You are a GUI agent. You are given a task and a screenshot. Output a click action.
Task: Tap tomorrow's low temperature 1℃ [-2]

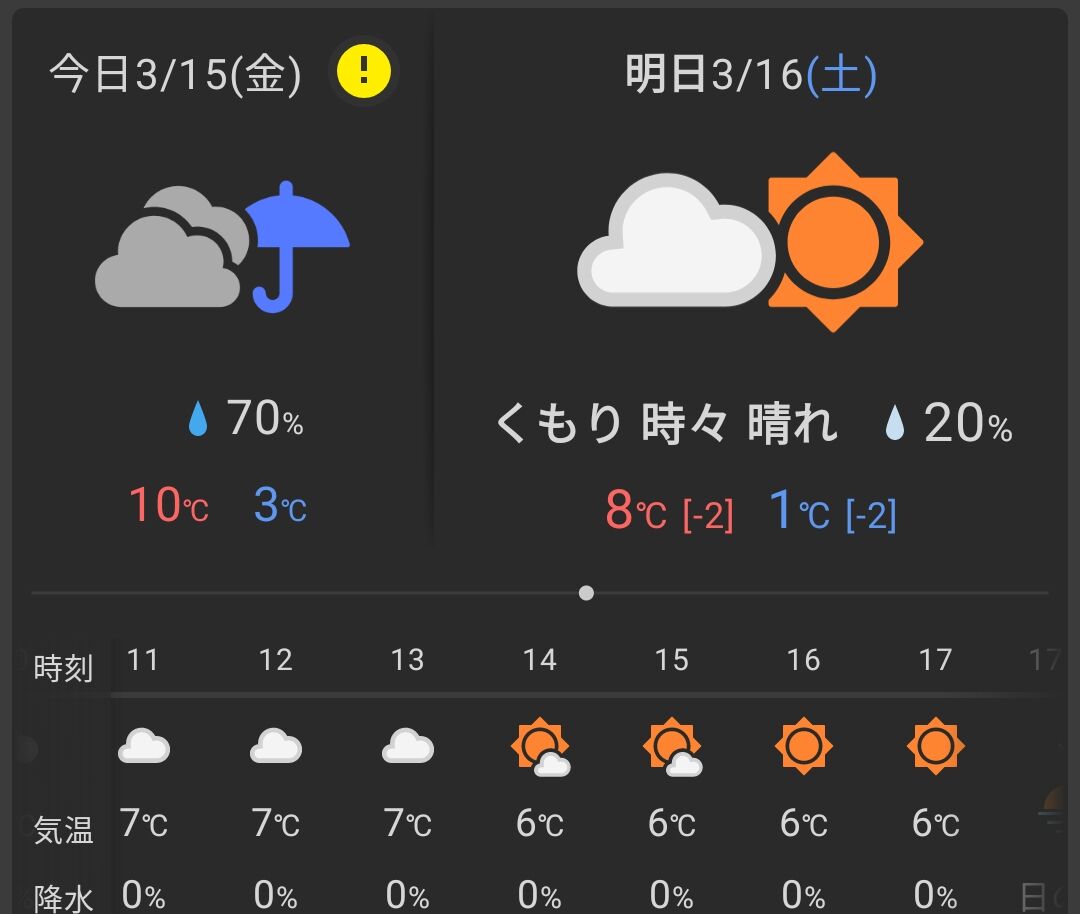832,511
